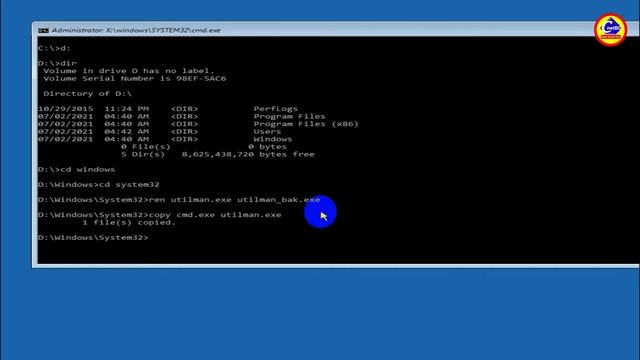Viewport: 640px width, 360px height.
Task: Click the 'cd windows' command line
Action: point(76,169)
